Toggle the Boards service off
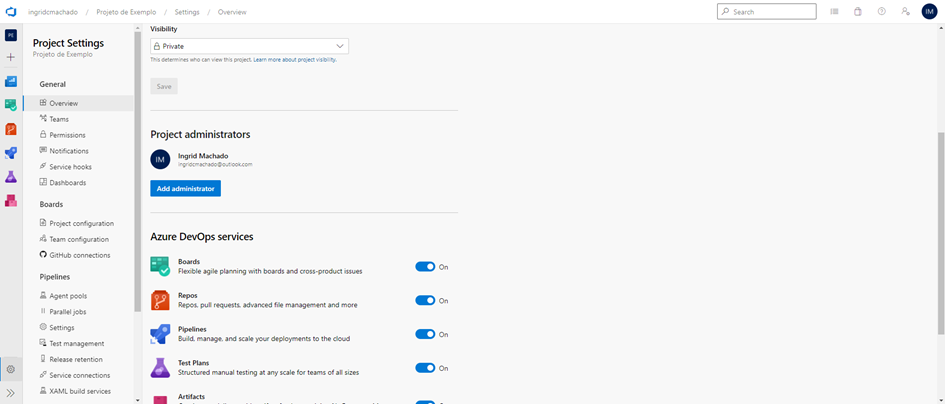 (425, 267)
